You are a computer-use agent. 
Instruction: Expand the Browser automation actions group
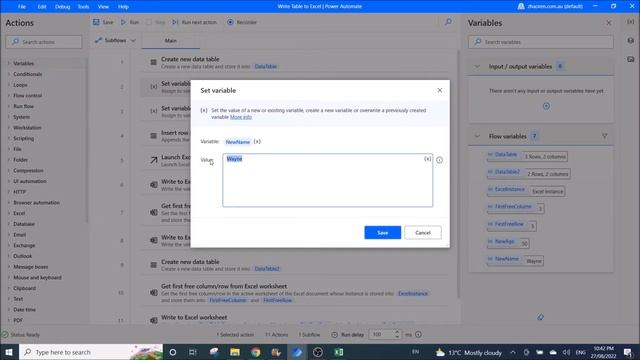pyautogui.click(x=36, y=202)
